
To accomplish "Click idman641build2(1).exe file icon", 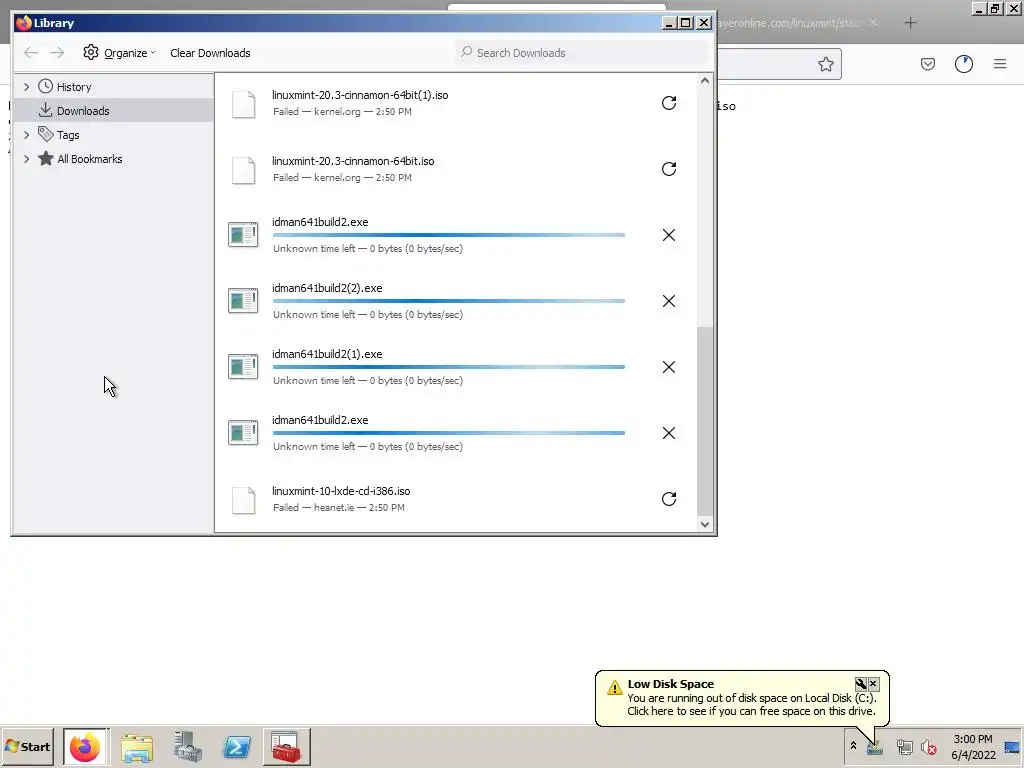I will click(x=243, y=367).
